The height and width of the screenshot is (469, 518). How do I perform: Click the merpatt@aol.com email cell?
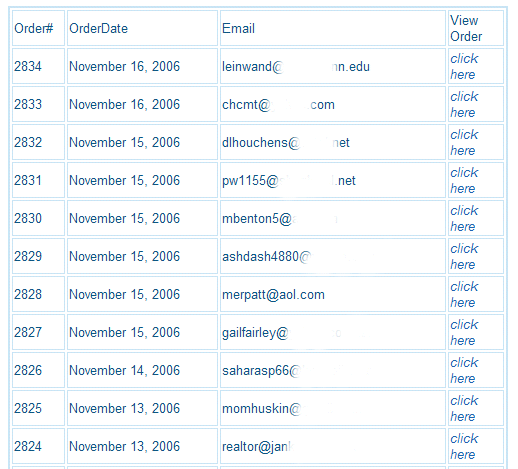tap(333, 294)
